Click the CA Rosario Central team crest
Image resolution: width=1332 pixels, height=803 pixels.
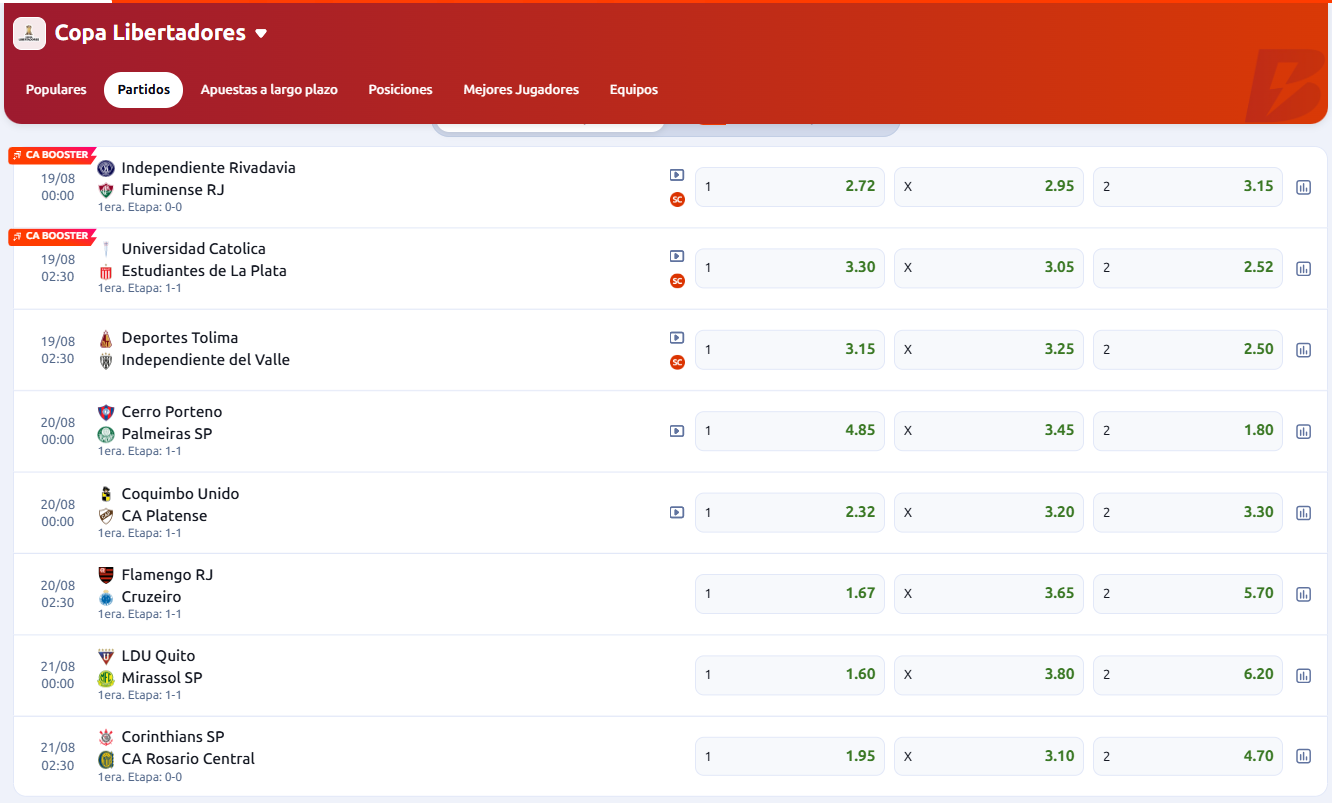coord(106,759)
